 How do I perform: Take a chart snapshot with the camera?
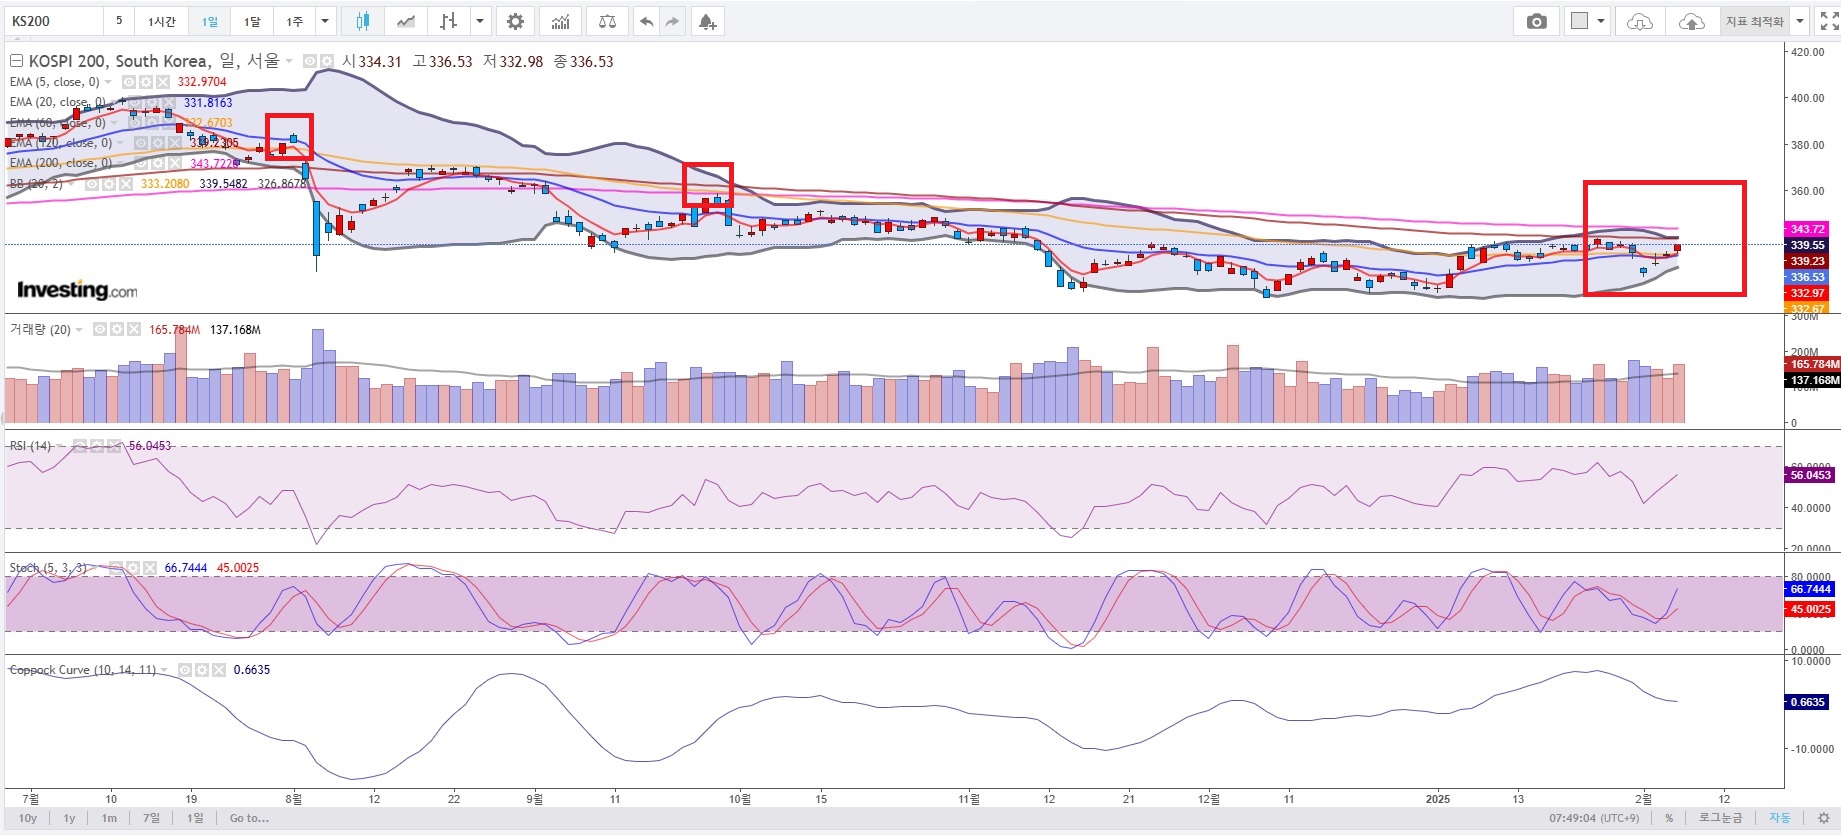click(x=1536, y=21)
